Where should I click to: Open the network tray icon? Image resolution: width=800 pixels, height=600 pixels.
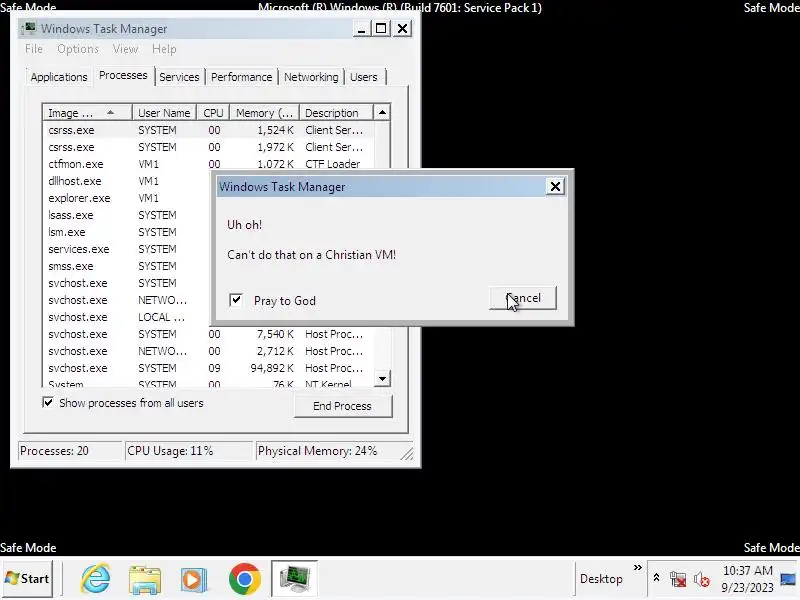(678, 580)
